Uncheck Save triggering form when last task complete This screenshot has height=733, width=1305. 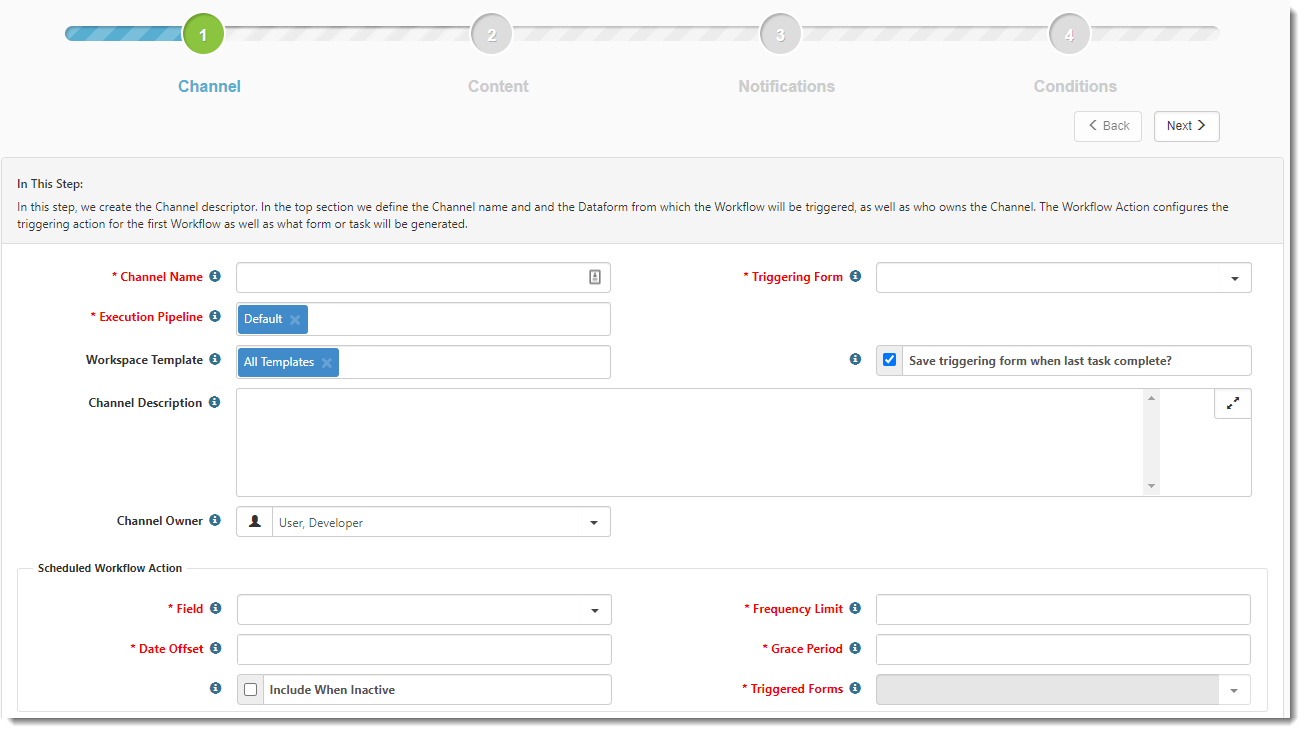point(889,360)
